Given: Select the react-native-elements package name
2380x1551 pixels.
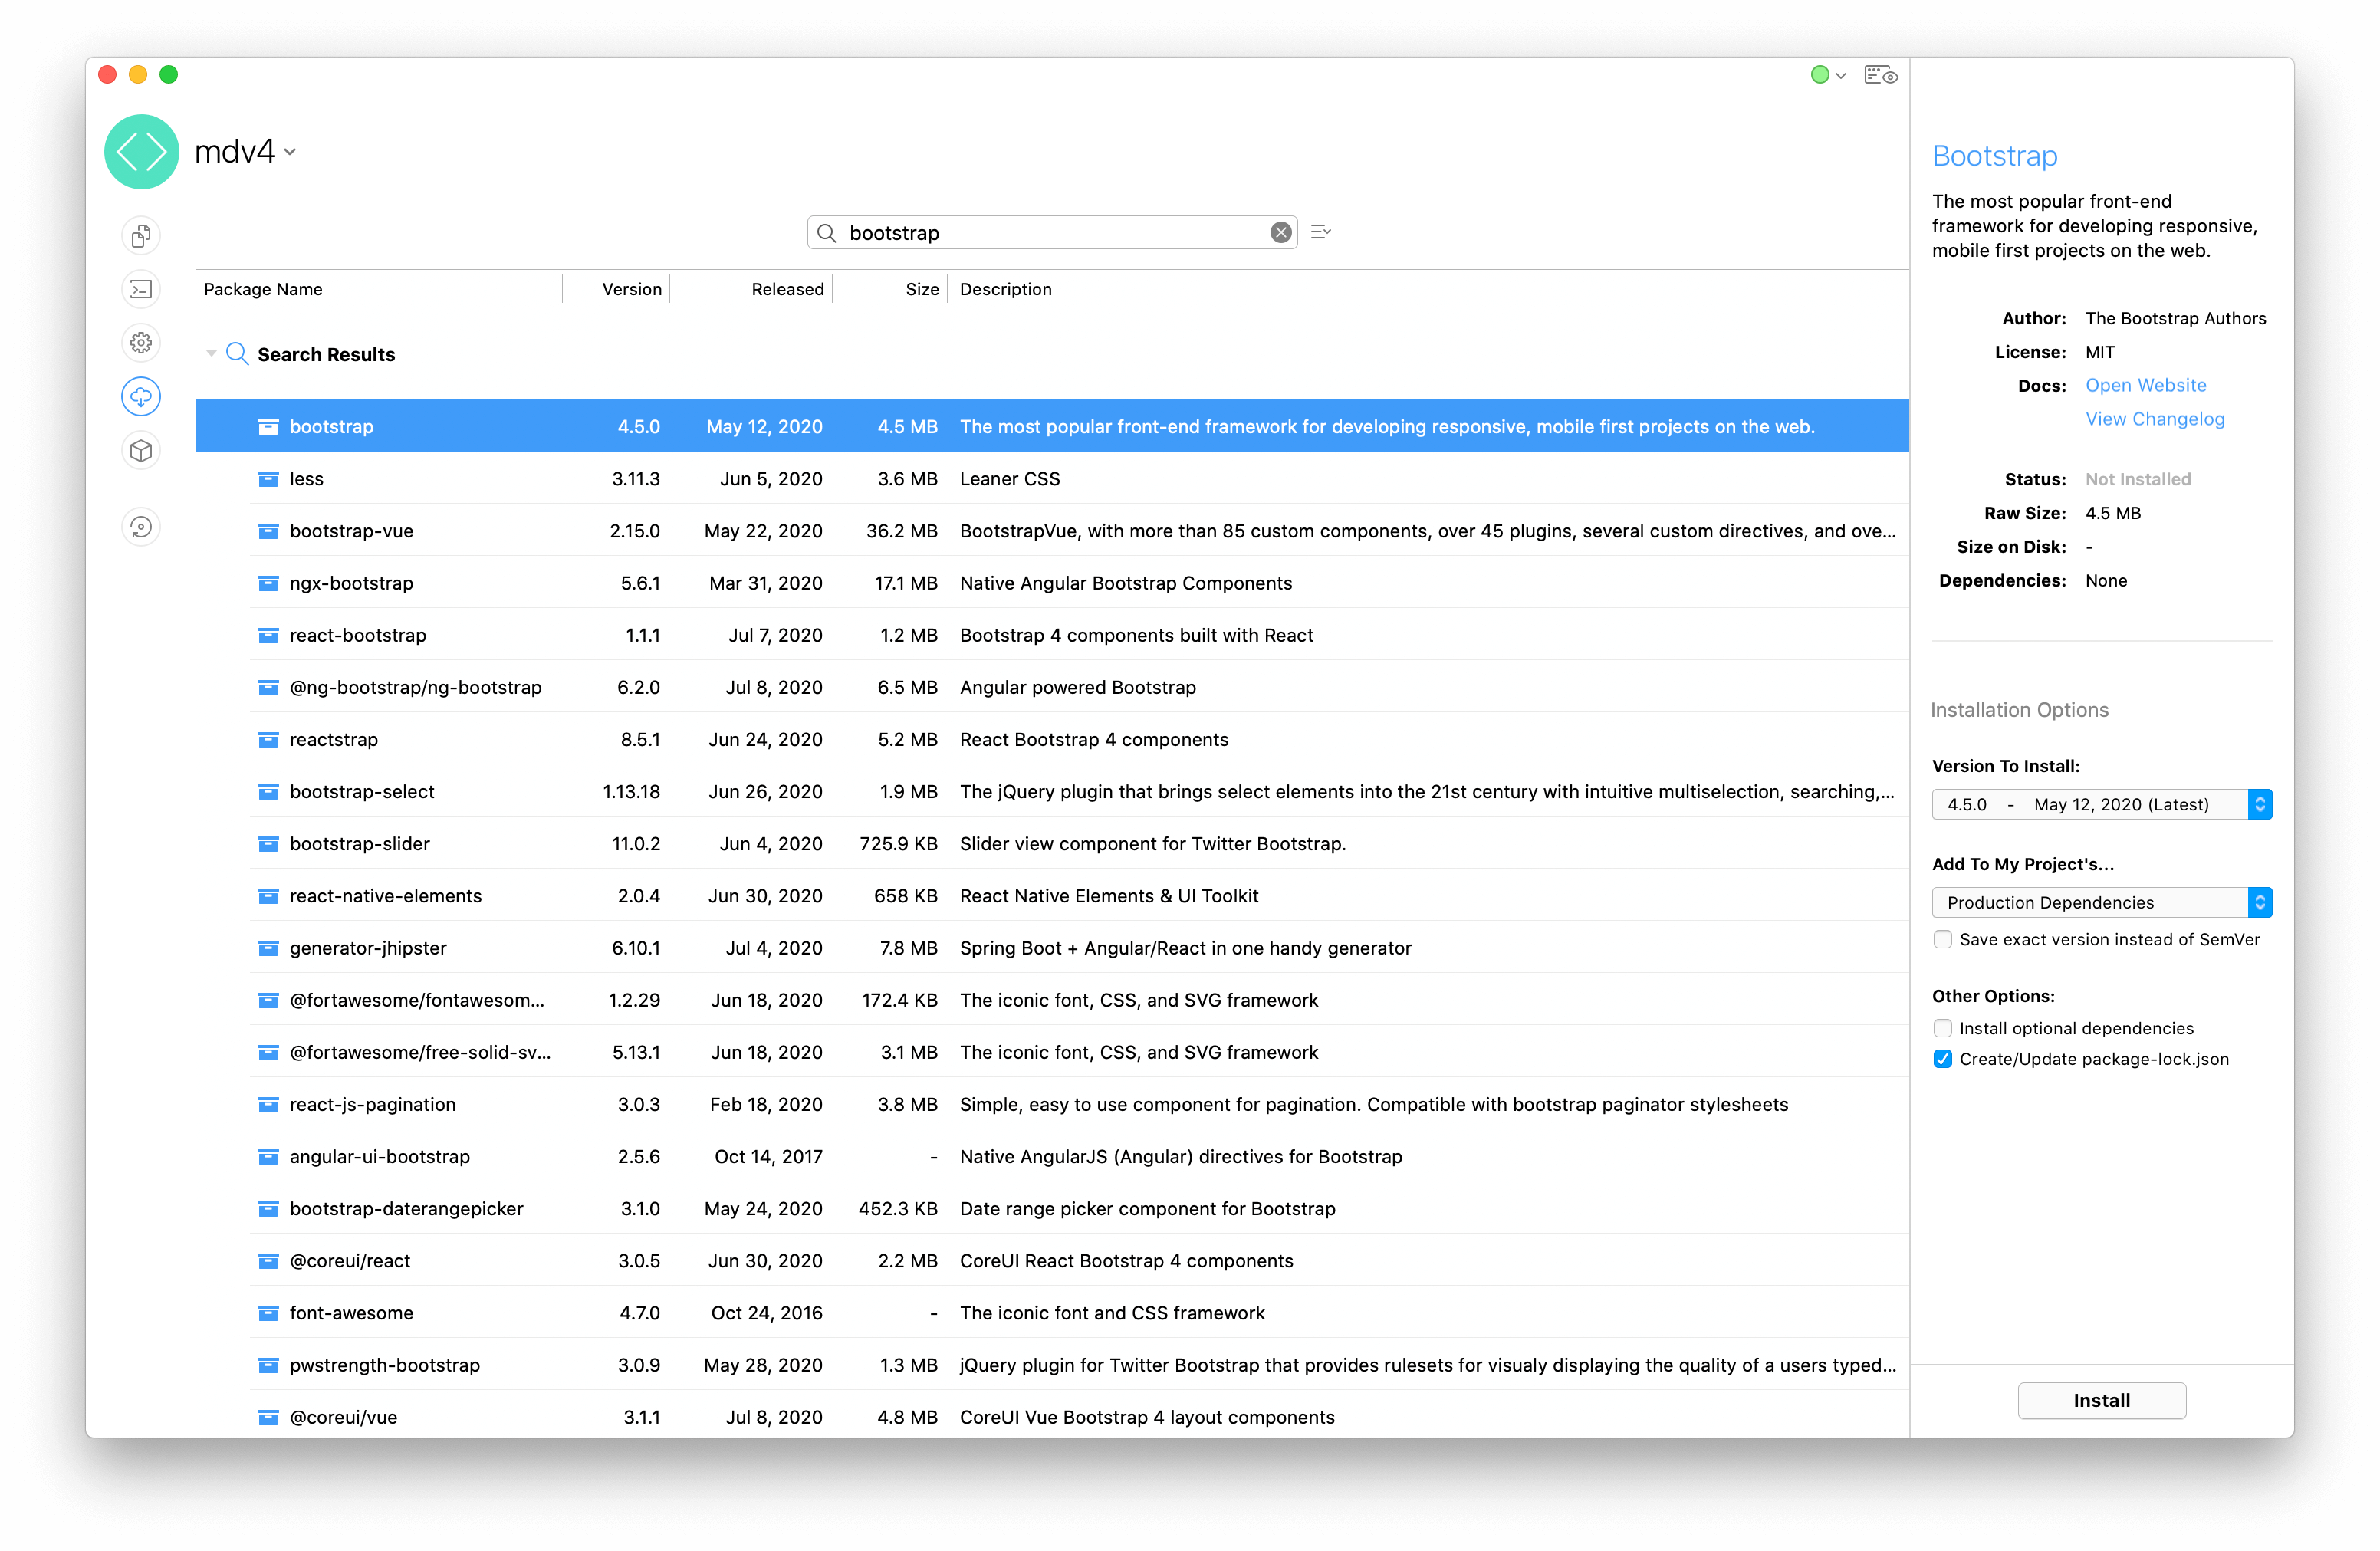Looking at the screenshot, I should tap(385, 896).
